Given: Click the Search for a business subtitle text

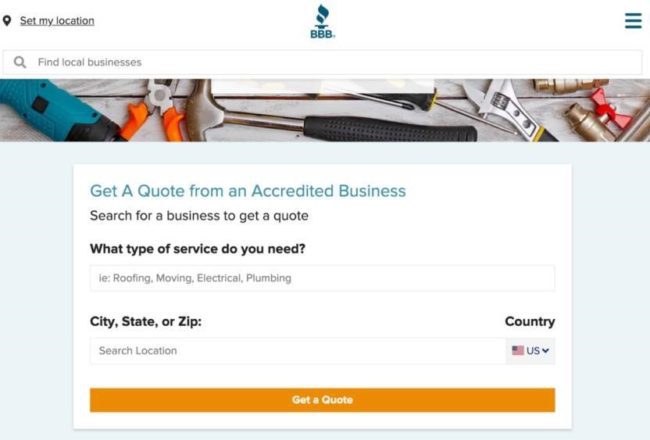Looking at the screenshot, I should (199, 216).
